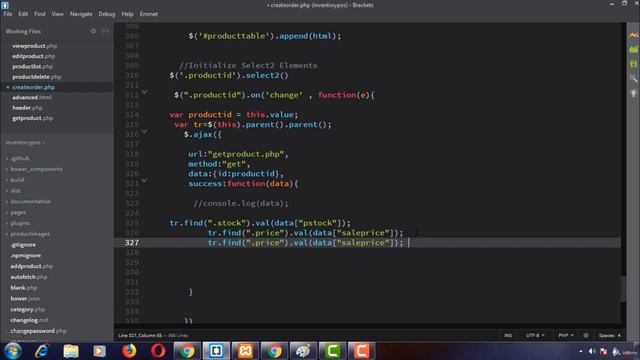This screenshot has width=640, height=360.
Task: Select the third green plugin icon in right toolbar
Action: (x=633, y=64)
